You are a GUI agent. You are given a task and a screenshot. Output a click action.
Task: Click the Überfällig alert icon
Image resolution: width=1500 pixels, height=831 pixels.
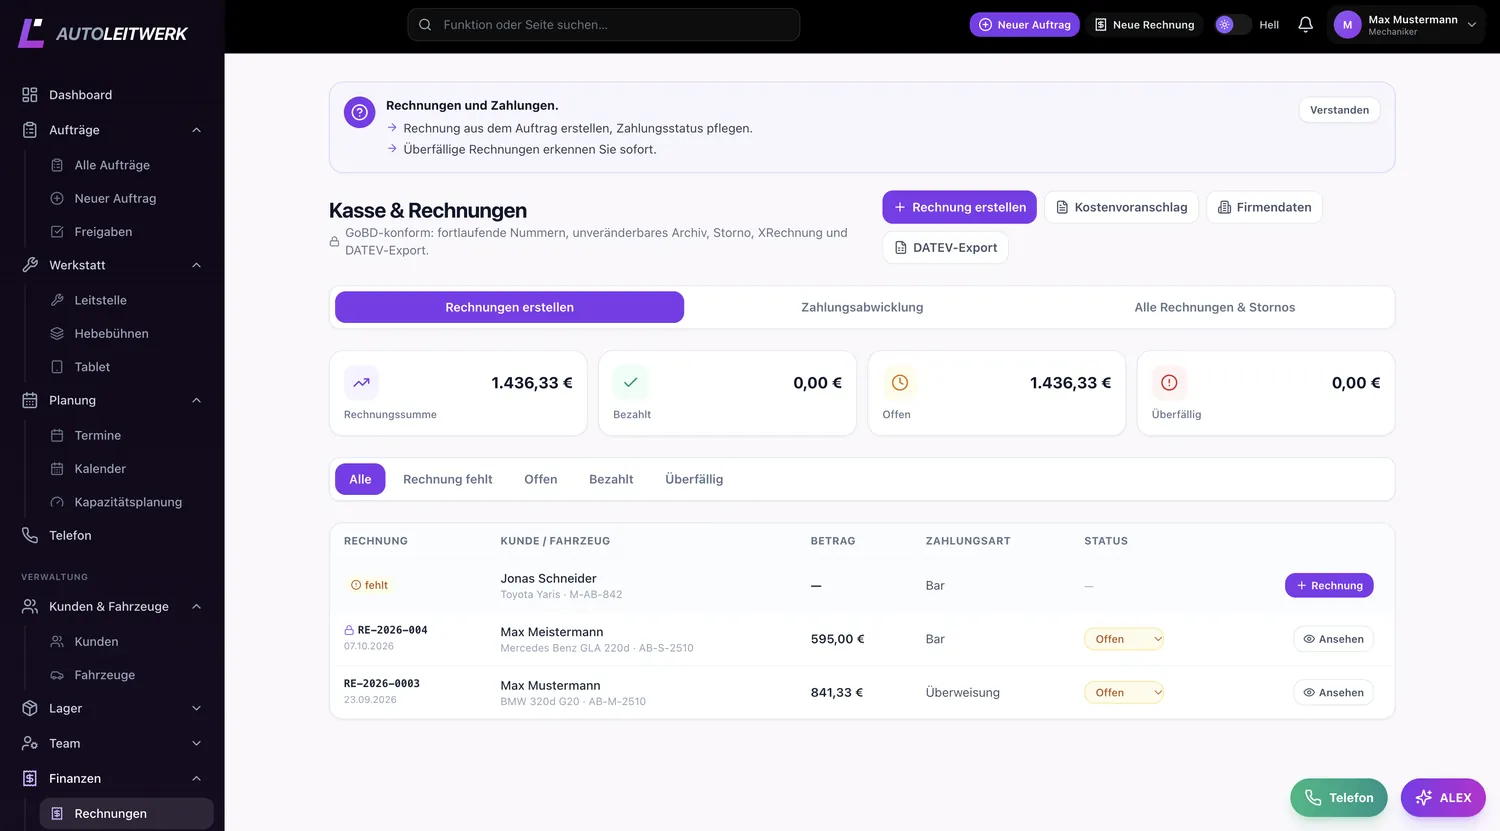[1169, 383]
